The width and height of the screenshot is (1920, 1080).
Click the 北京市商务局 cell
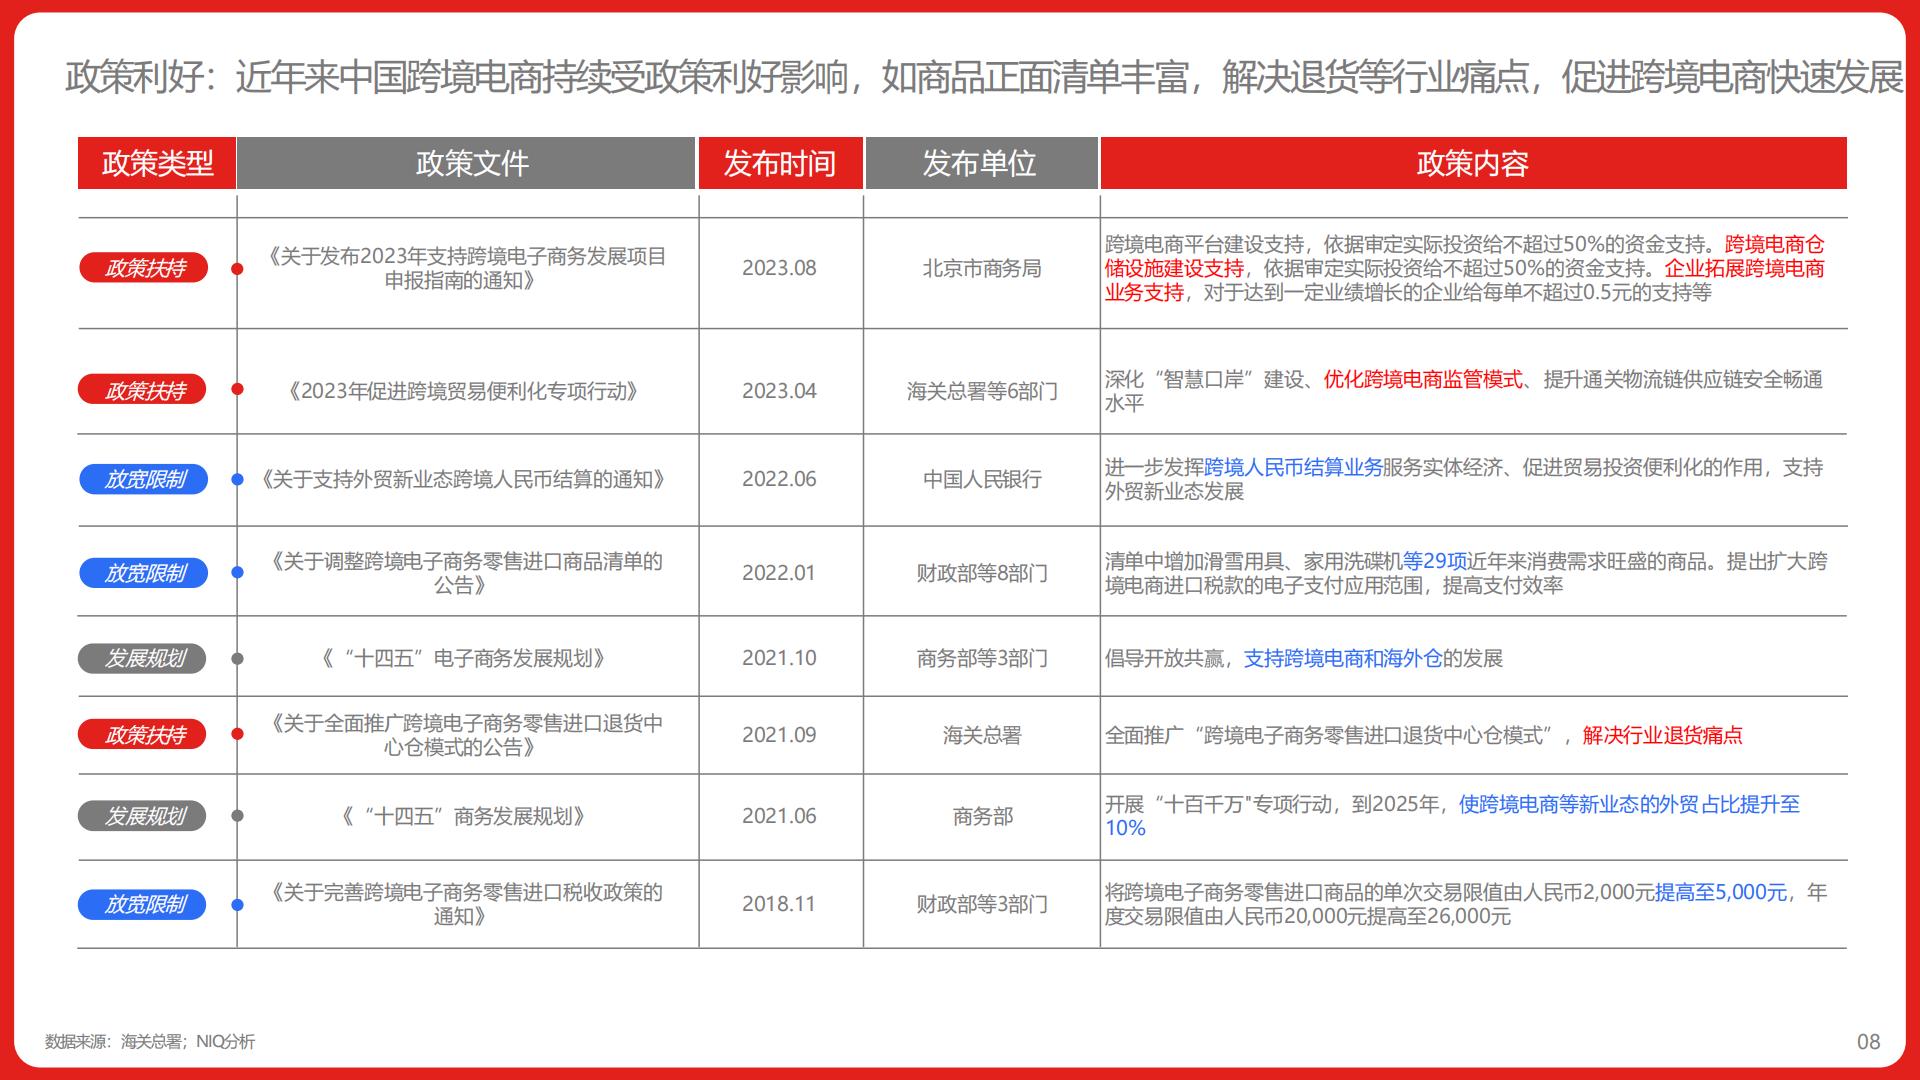click(x=981, y=268)
